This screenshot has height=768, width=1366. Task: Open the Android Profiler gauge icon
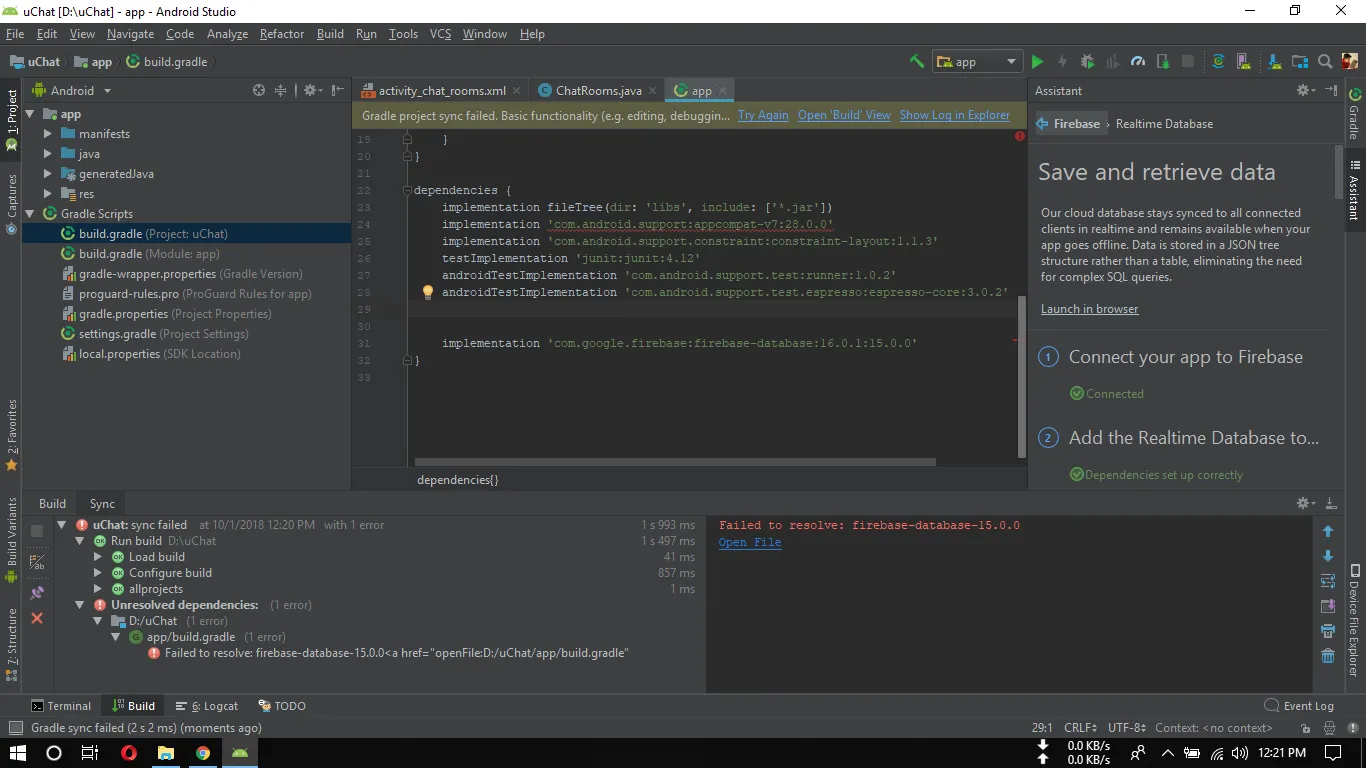pyautogui.click(x=1137, y=62)
